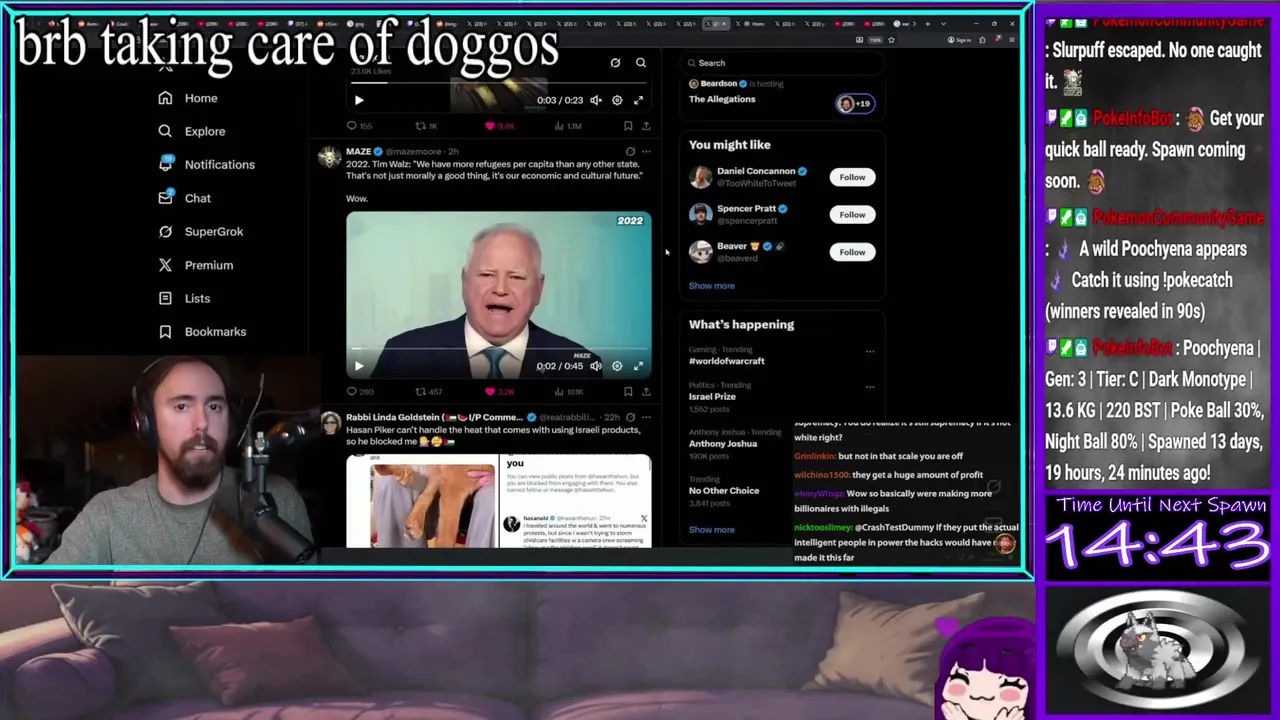Image resolution: width=1280 pixels, height=720 pixels.
Task: Unmute the 0:23 video
Action: (596, 100)
